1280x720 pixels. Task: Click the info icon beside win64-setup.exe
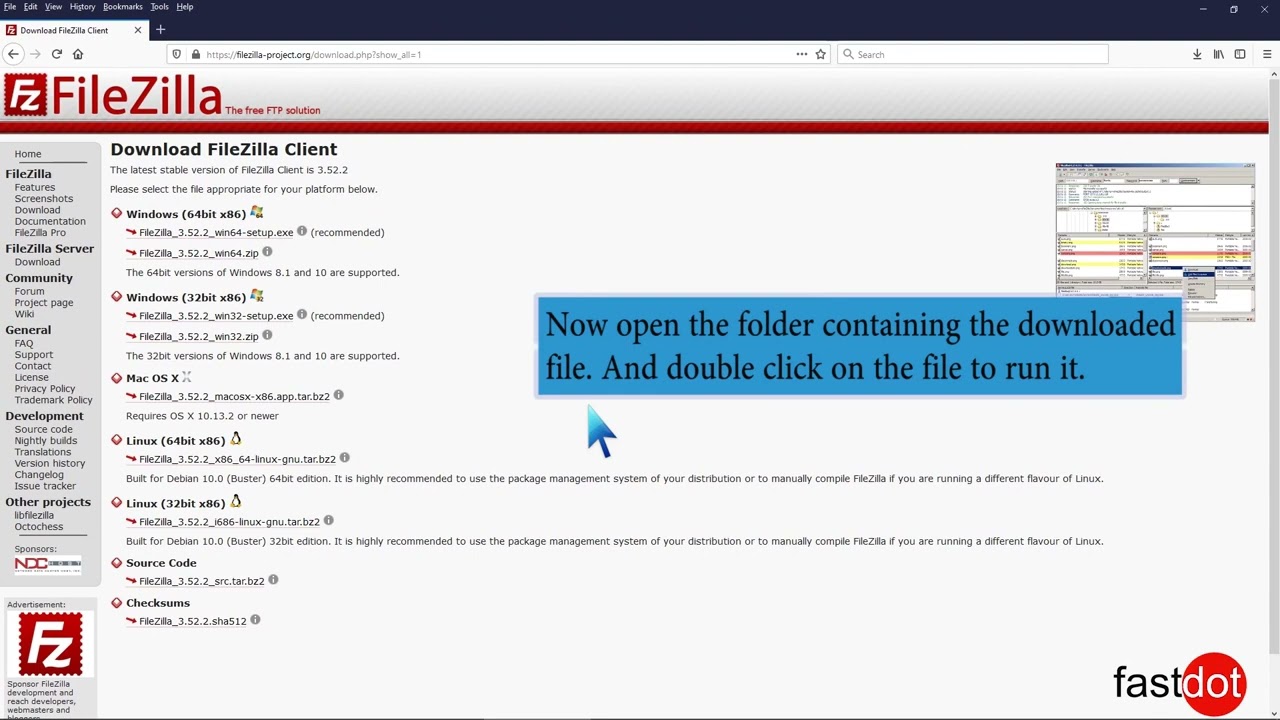click(x=302, y=232)
